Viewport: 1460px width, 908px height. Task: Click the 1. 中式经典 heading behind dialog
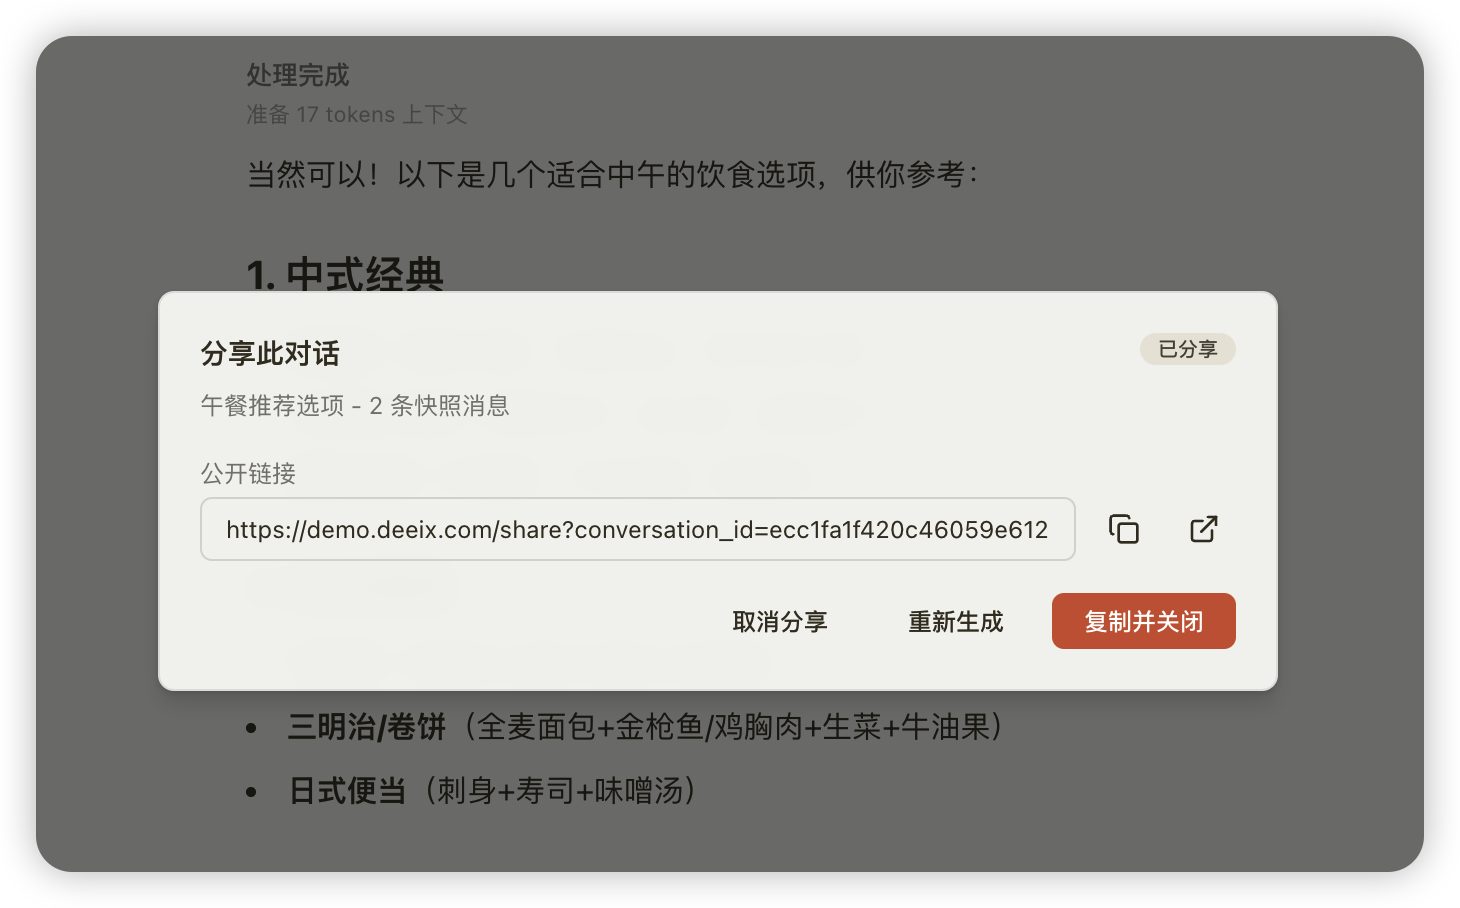[345, 275]
